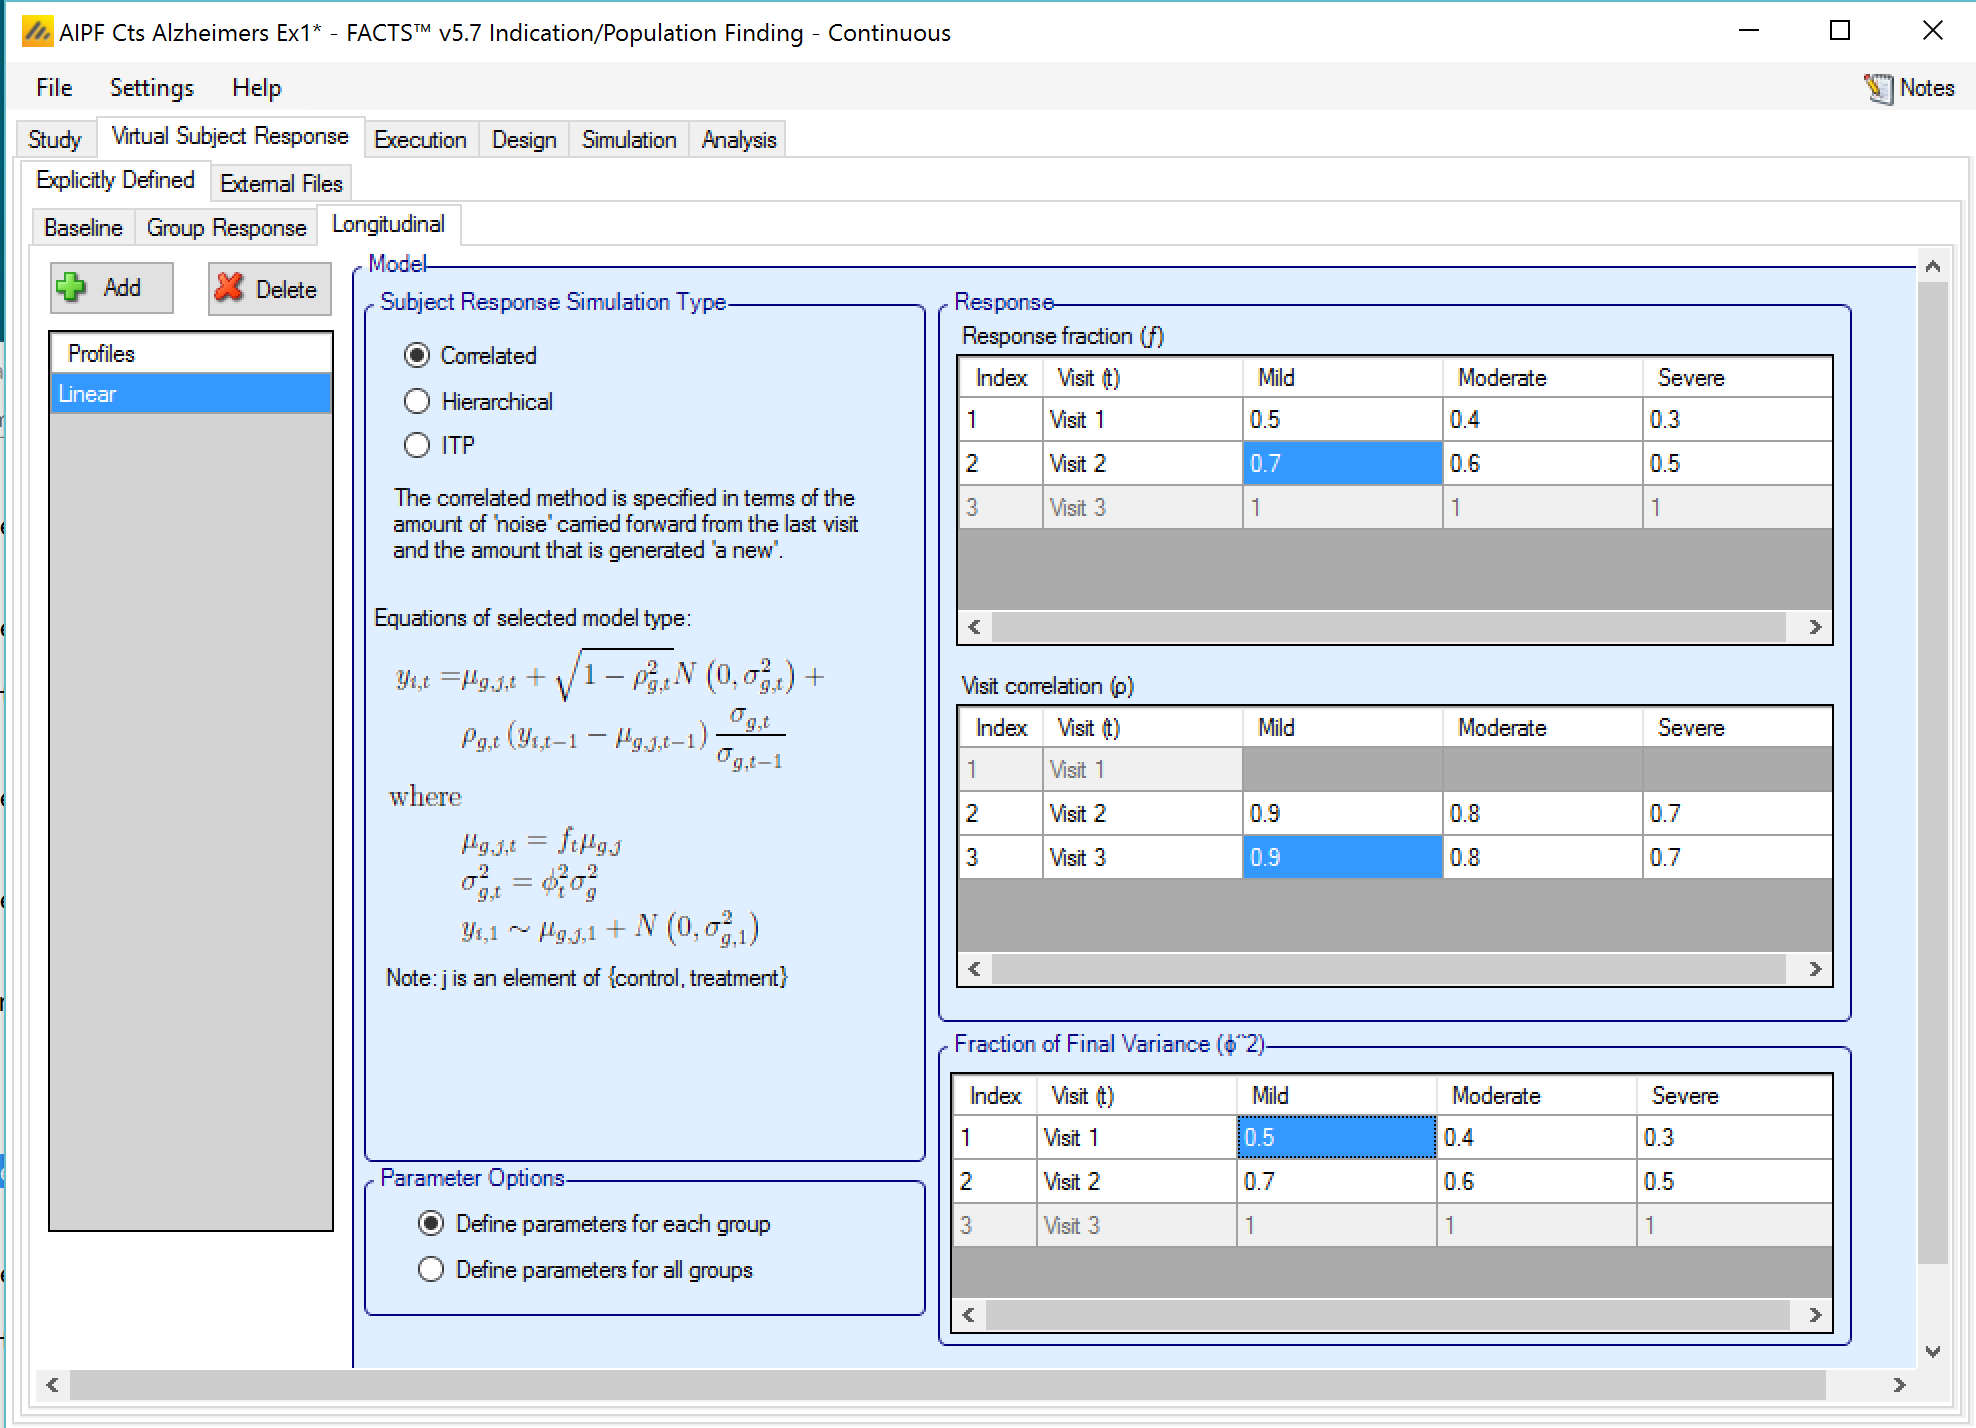1976x1428 pixels.
Task: Choose Define parameters for all groups
Action: [x=431, y=1270]
